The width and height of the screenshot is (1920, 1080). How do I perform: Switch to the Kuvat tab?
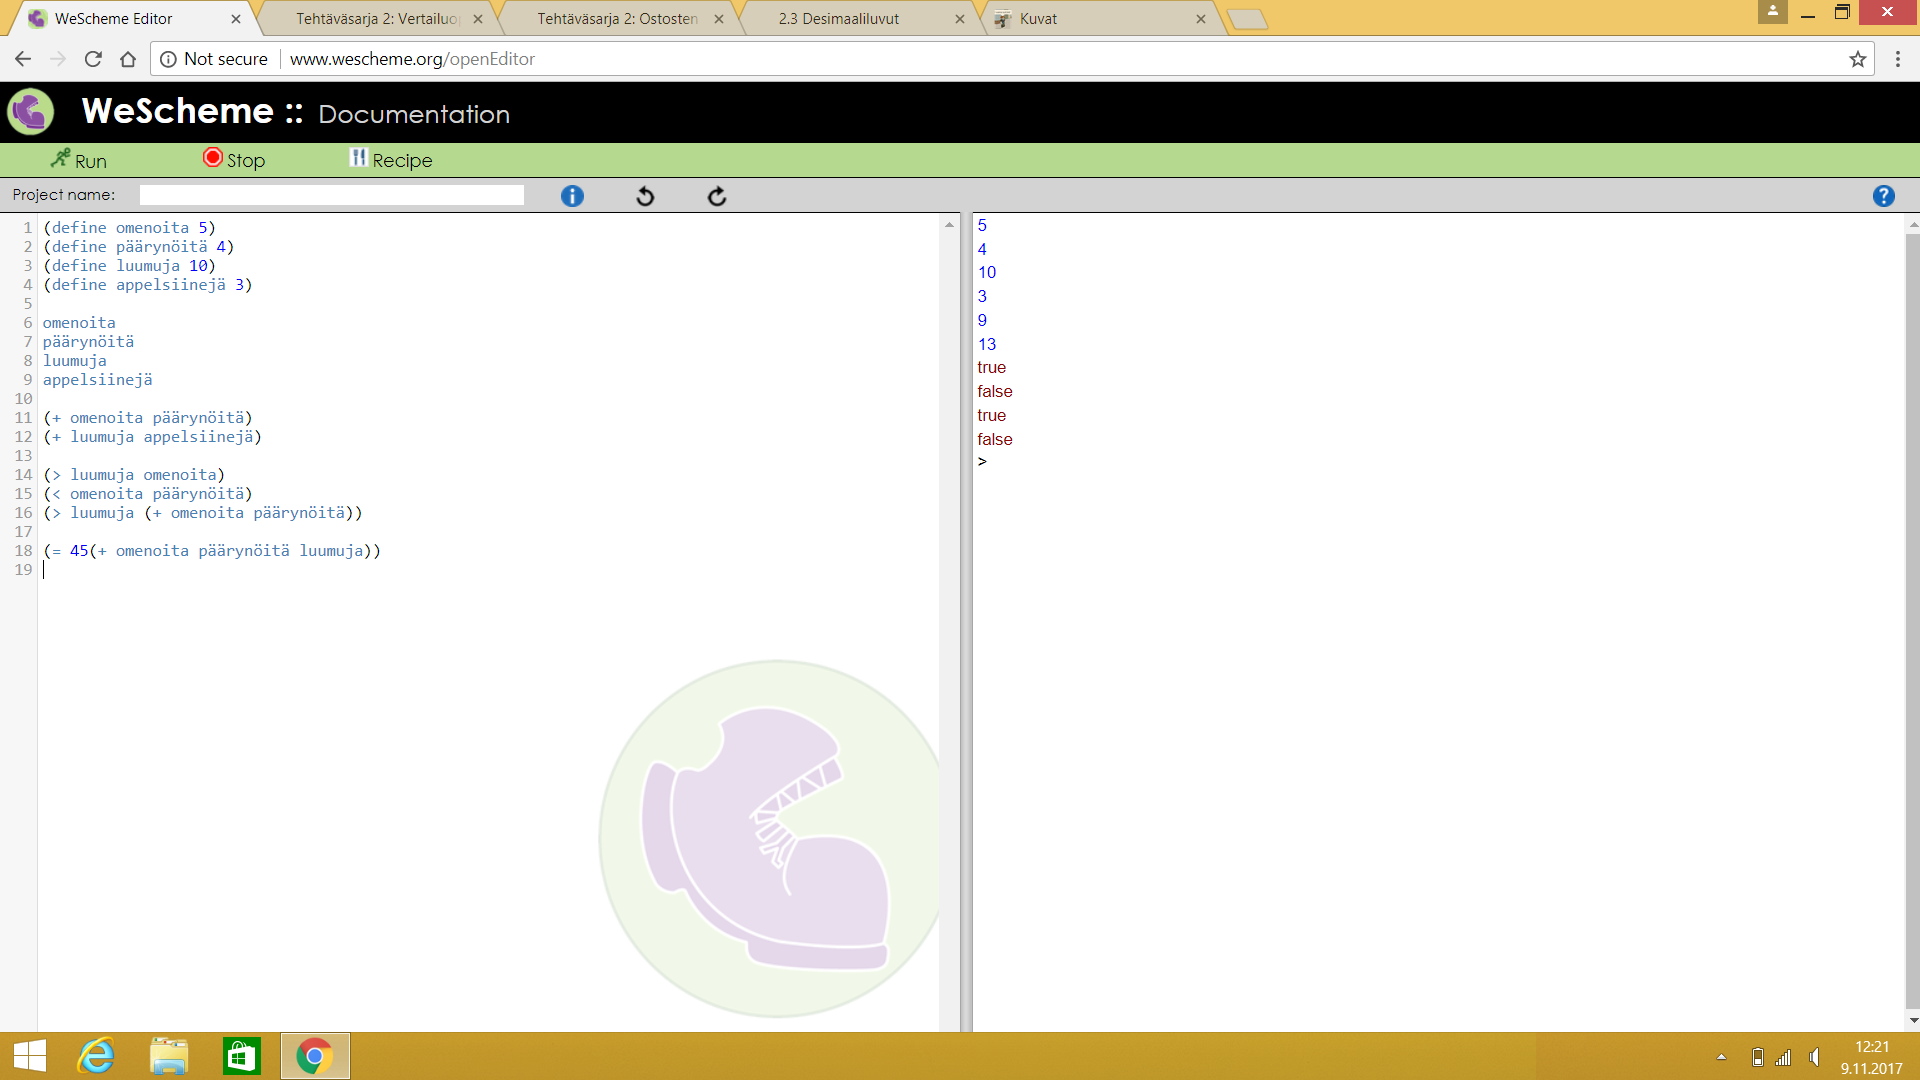(x=1038, y=19)
